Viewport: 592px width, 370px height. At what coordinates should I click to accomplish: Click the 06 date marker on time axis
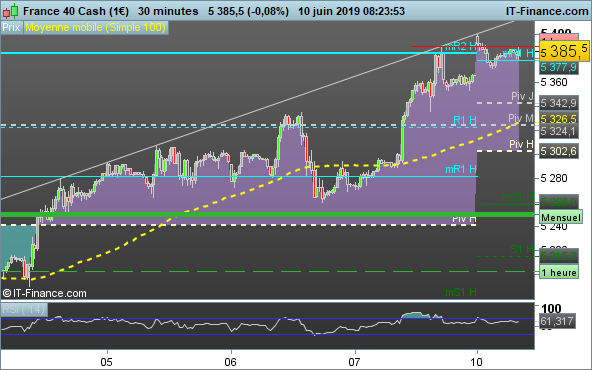click(x=230, y=362)
